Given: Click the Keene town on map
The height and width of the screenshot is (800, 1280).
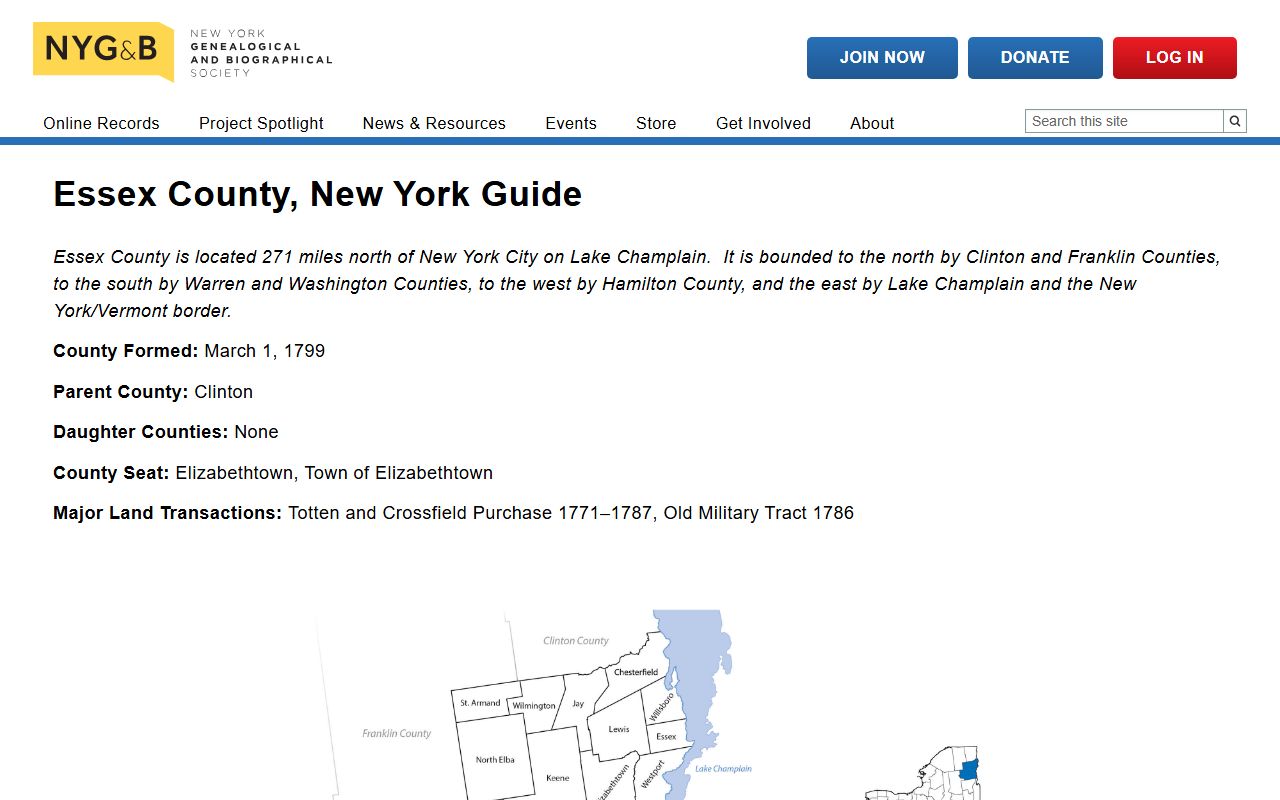Looking at the screenshot, I should [x=557, y=777].
